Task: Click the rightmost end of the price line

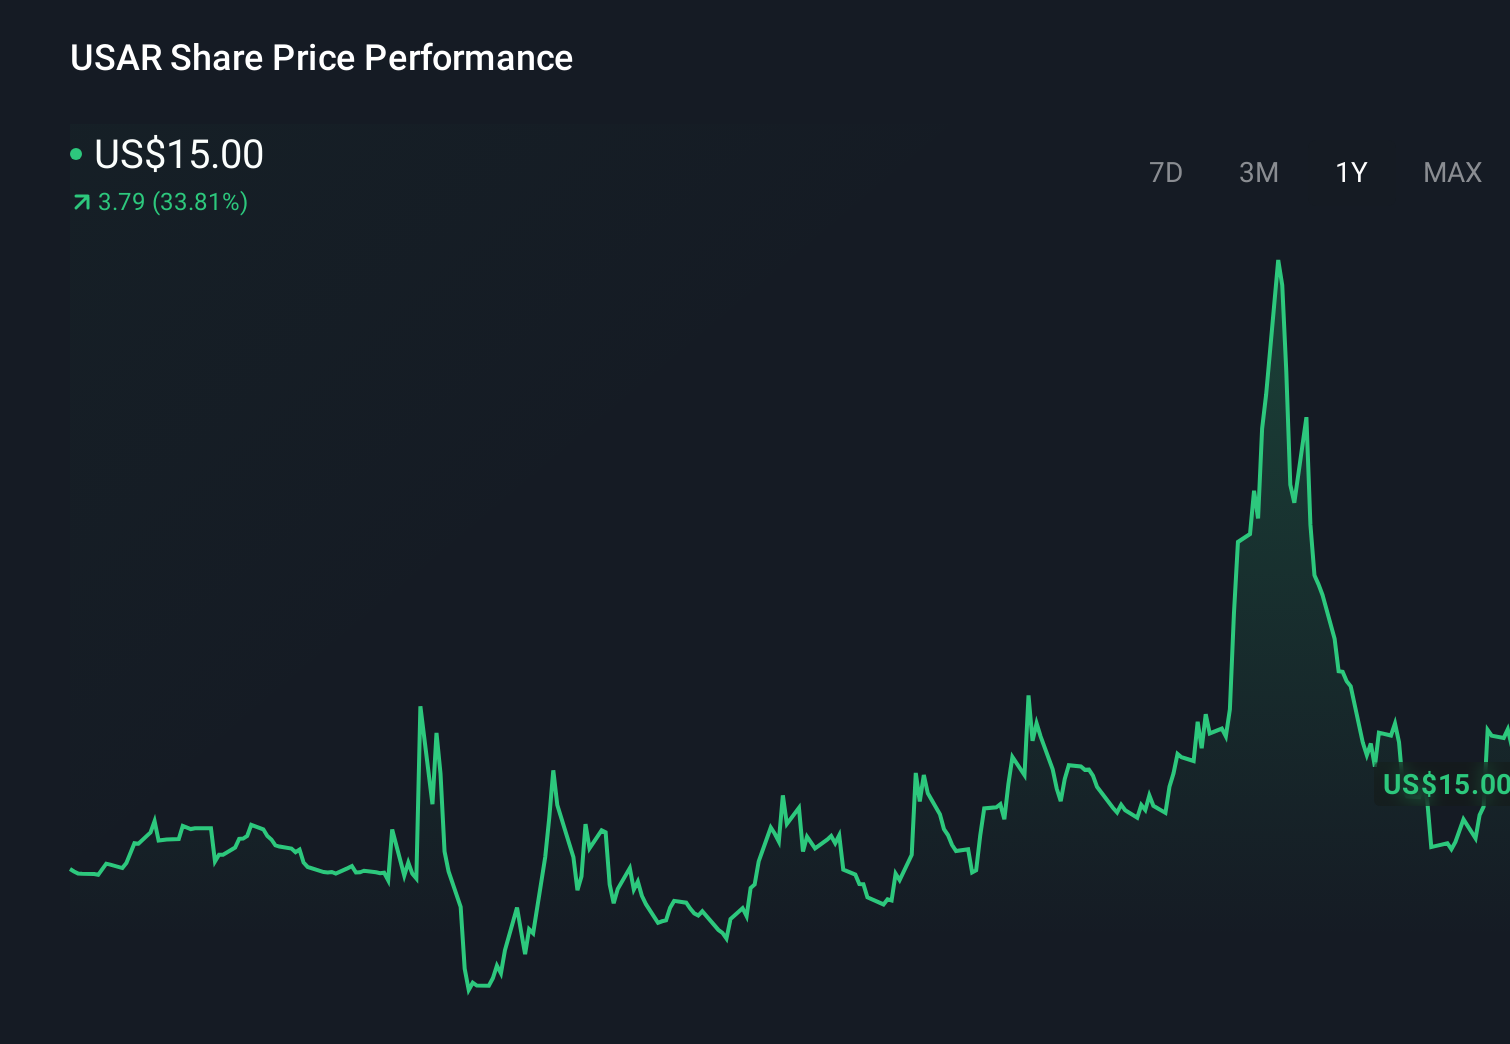Action: [x=1505, y=732]
